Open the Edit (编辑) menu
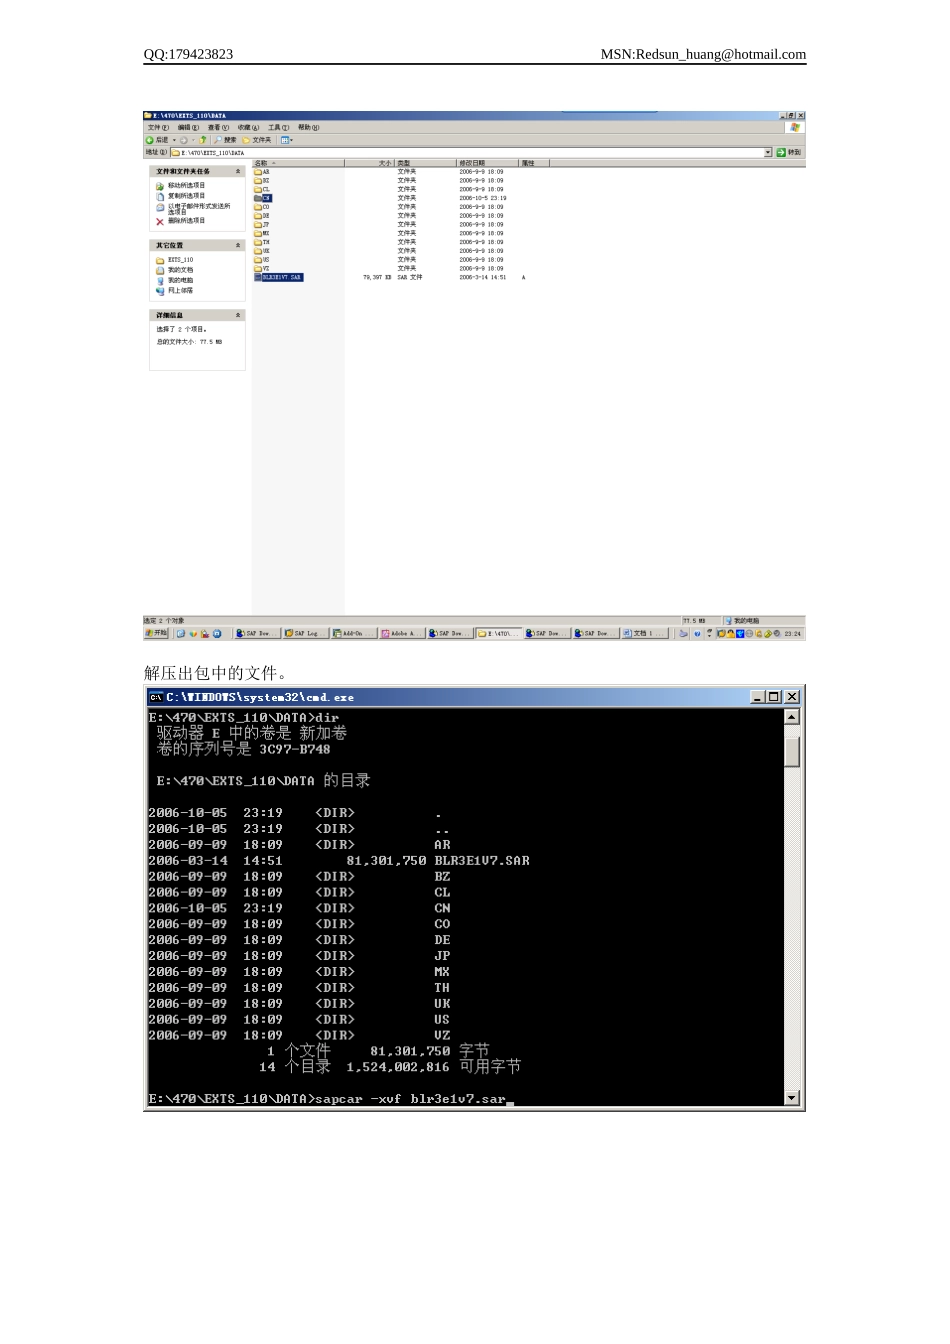Viewport: 950px width, 1344px height. tap(188, 127)
